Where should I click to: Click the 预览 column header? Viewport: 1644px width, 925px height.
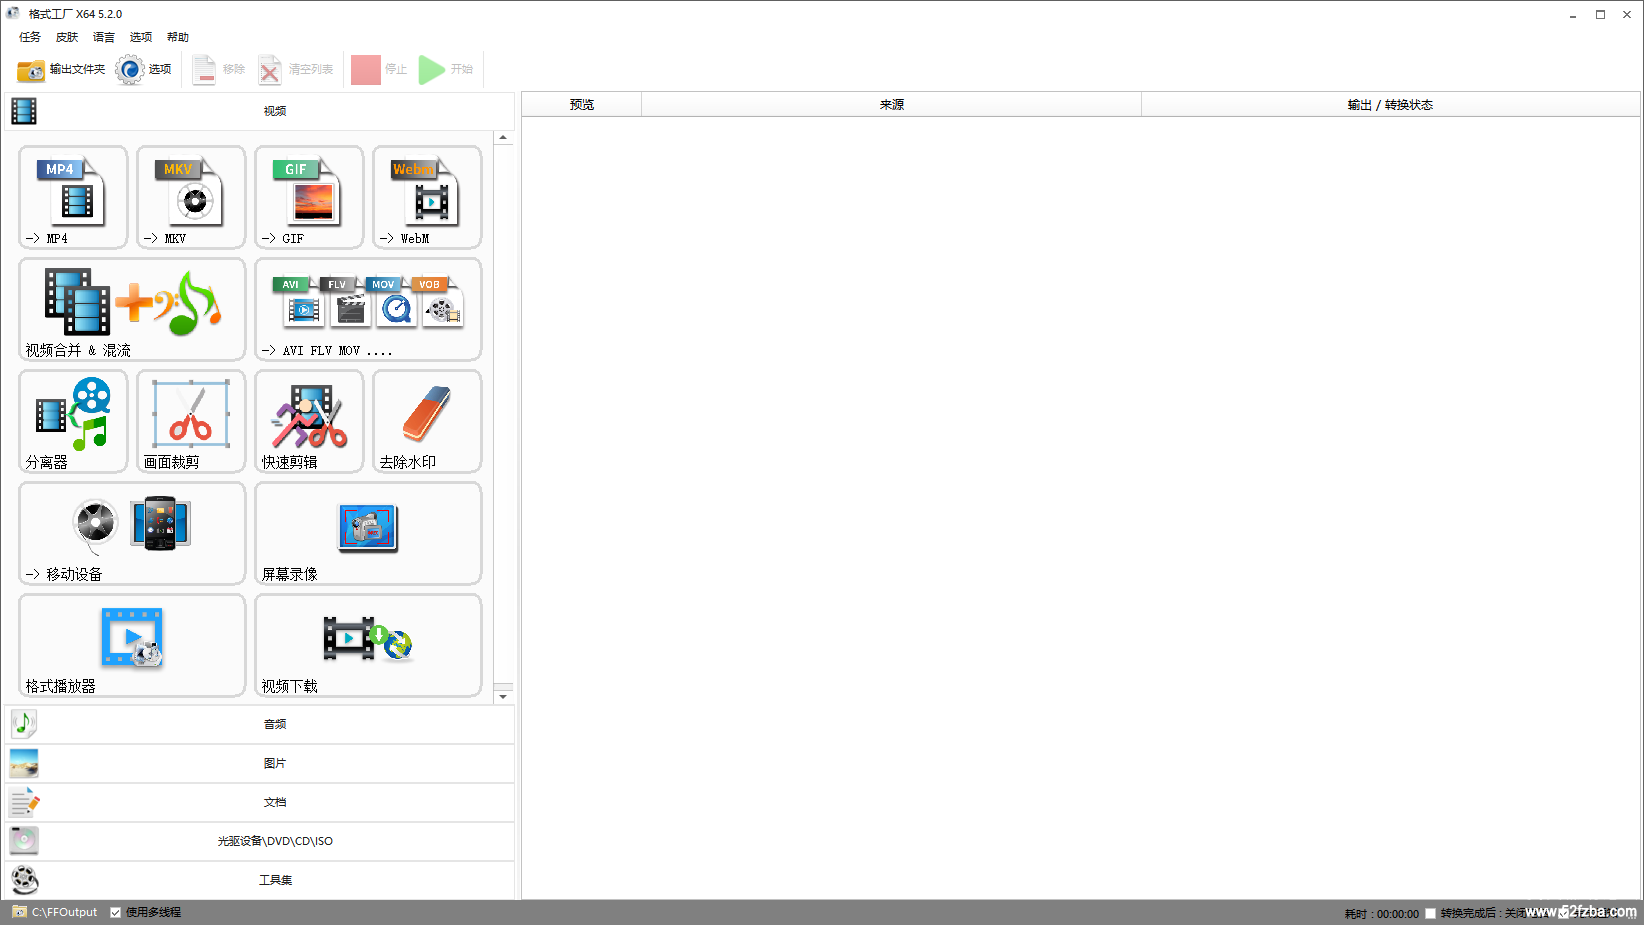tap(582, 104)
